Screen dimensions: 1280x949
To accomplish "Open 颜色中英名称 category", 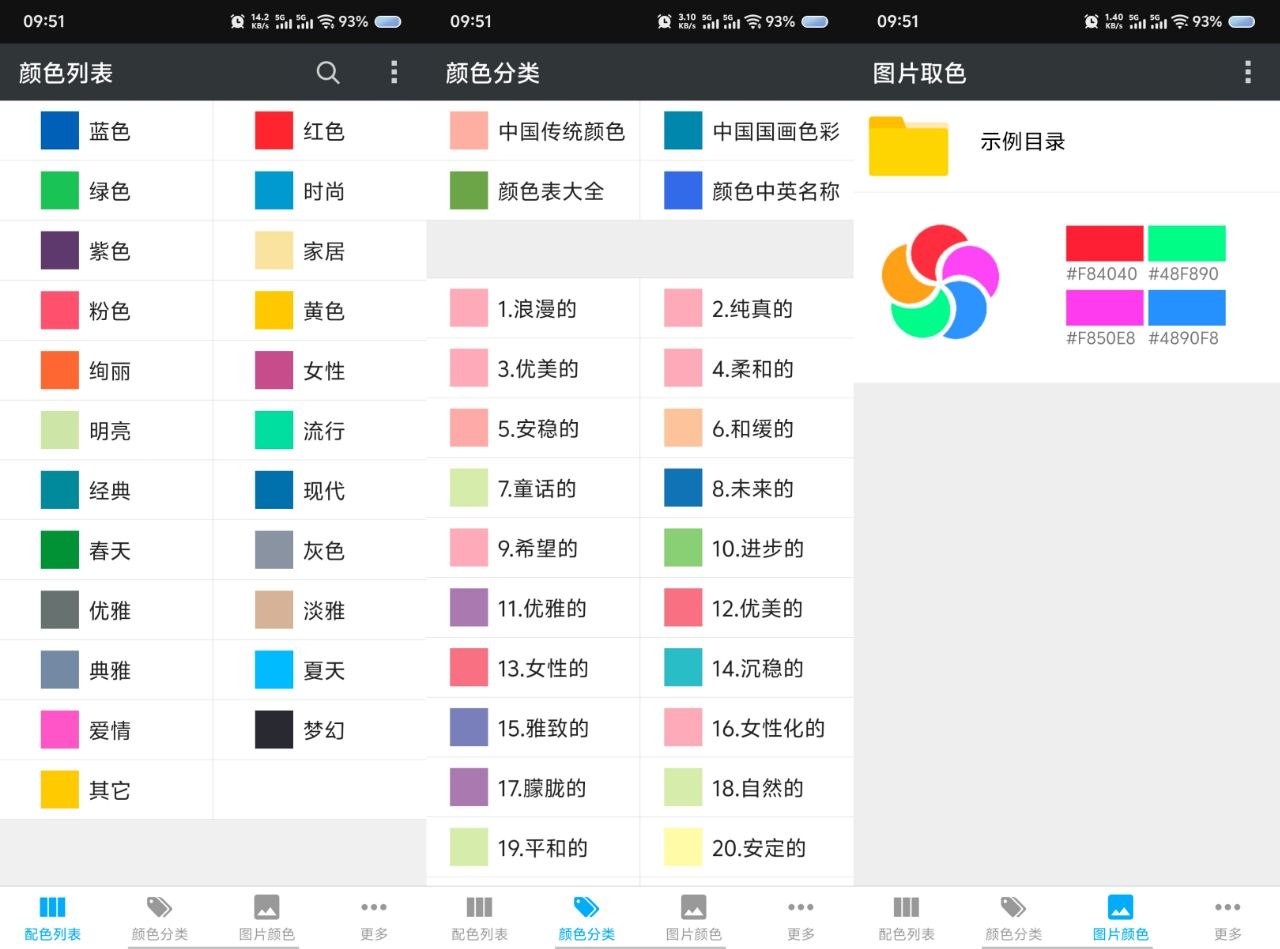I will [752, 191].
